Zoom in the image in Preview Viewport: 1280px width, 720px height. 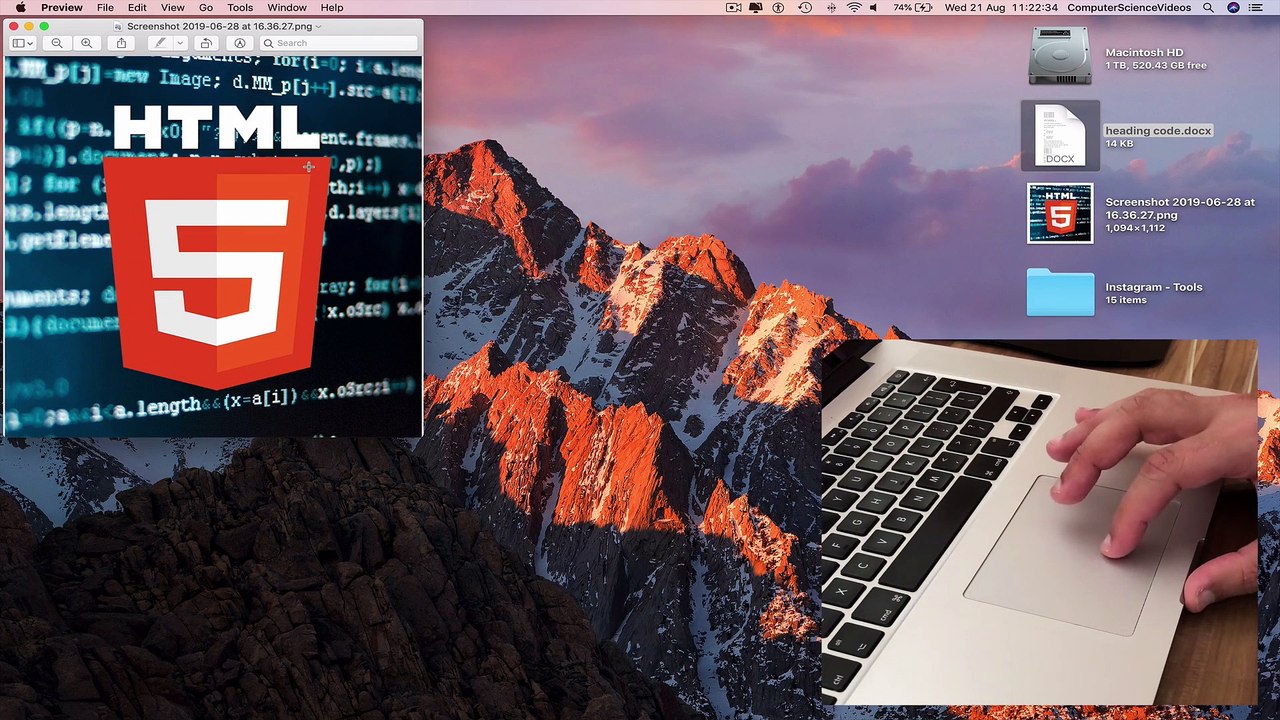pyautogui.click(x=86, y=43)
